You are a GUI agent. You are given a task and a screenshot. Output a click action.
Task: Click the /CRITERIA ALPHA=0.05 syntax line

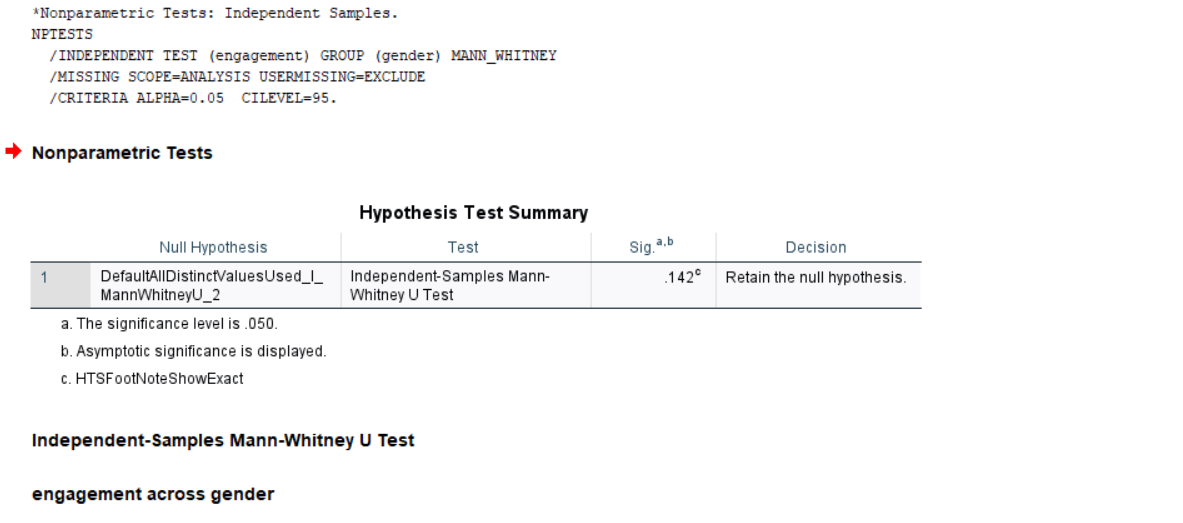[192, 98]
